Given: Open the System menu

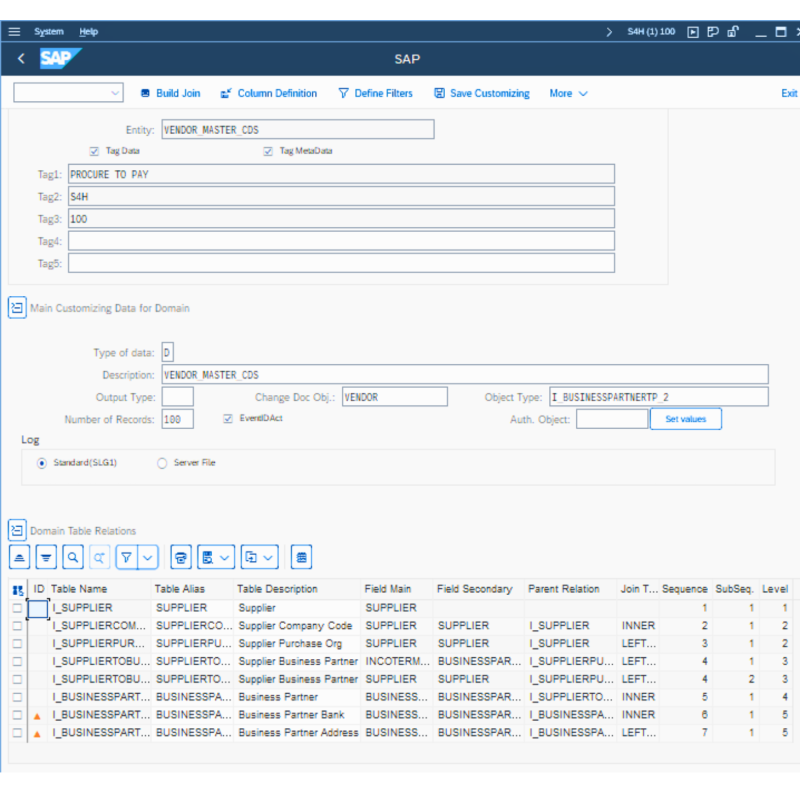Looking at the screenshot, I should (48, 31).
